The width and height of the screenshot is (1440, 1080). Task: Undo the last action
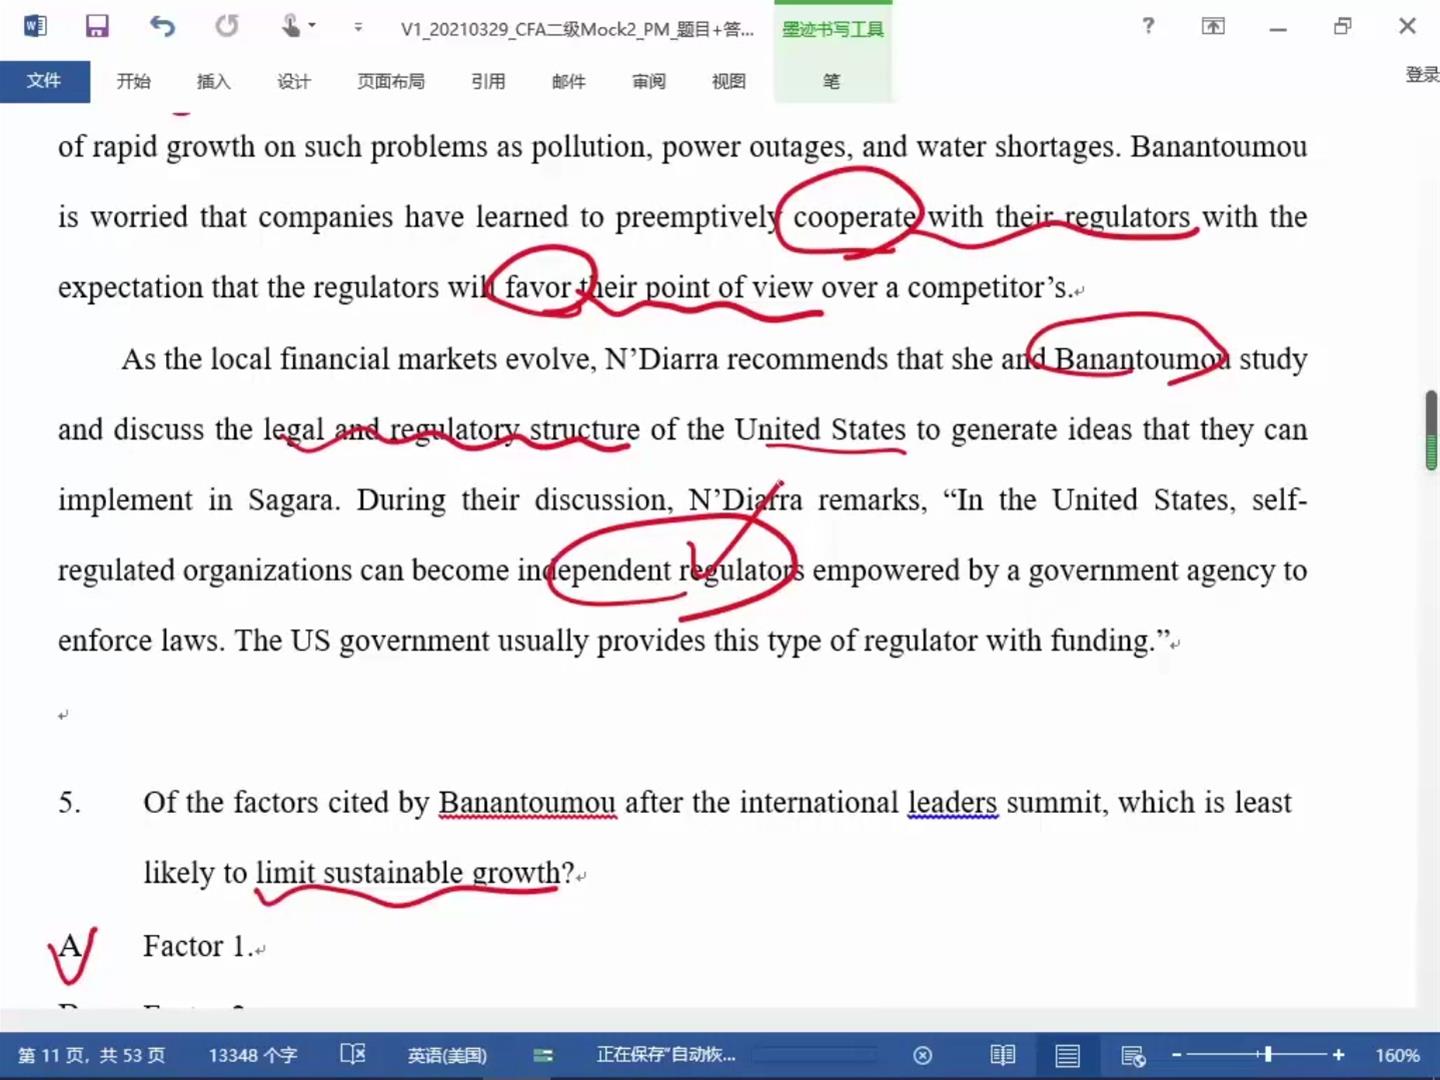pyautogui.click(x=162, y=26)
